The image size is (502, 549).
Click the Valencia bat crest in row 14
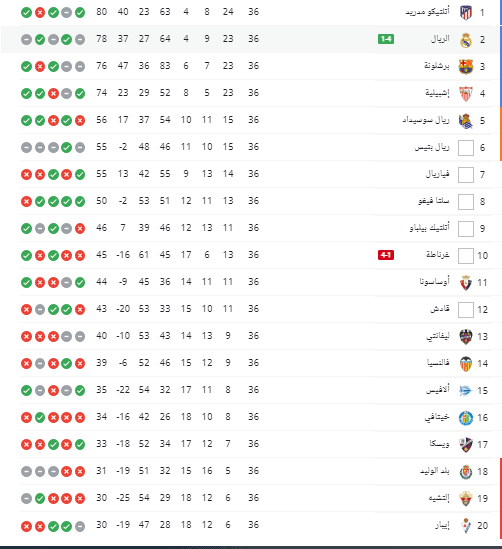point(466,364)
